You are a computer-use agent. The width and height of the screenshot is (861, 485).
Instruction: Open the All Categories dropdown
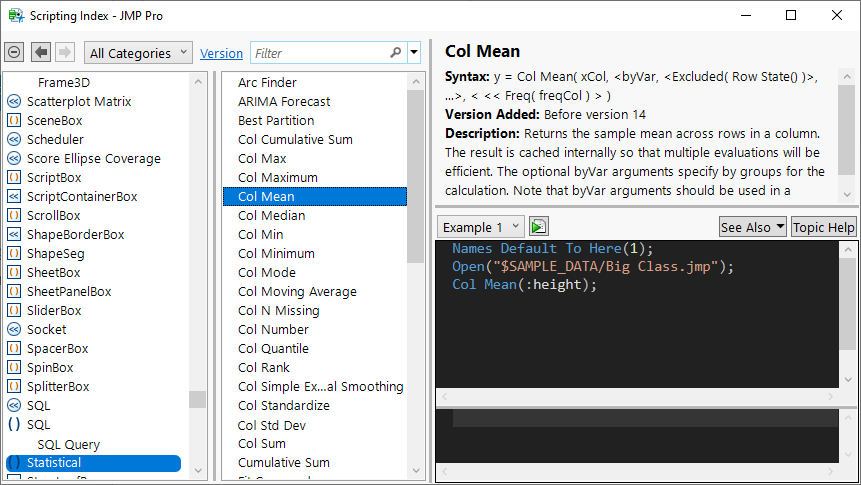pos(139,53)
